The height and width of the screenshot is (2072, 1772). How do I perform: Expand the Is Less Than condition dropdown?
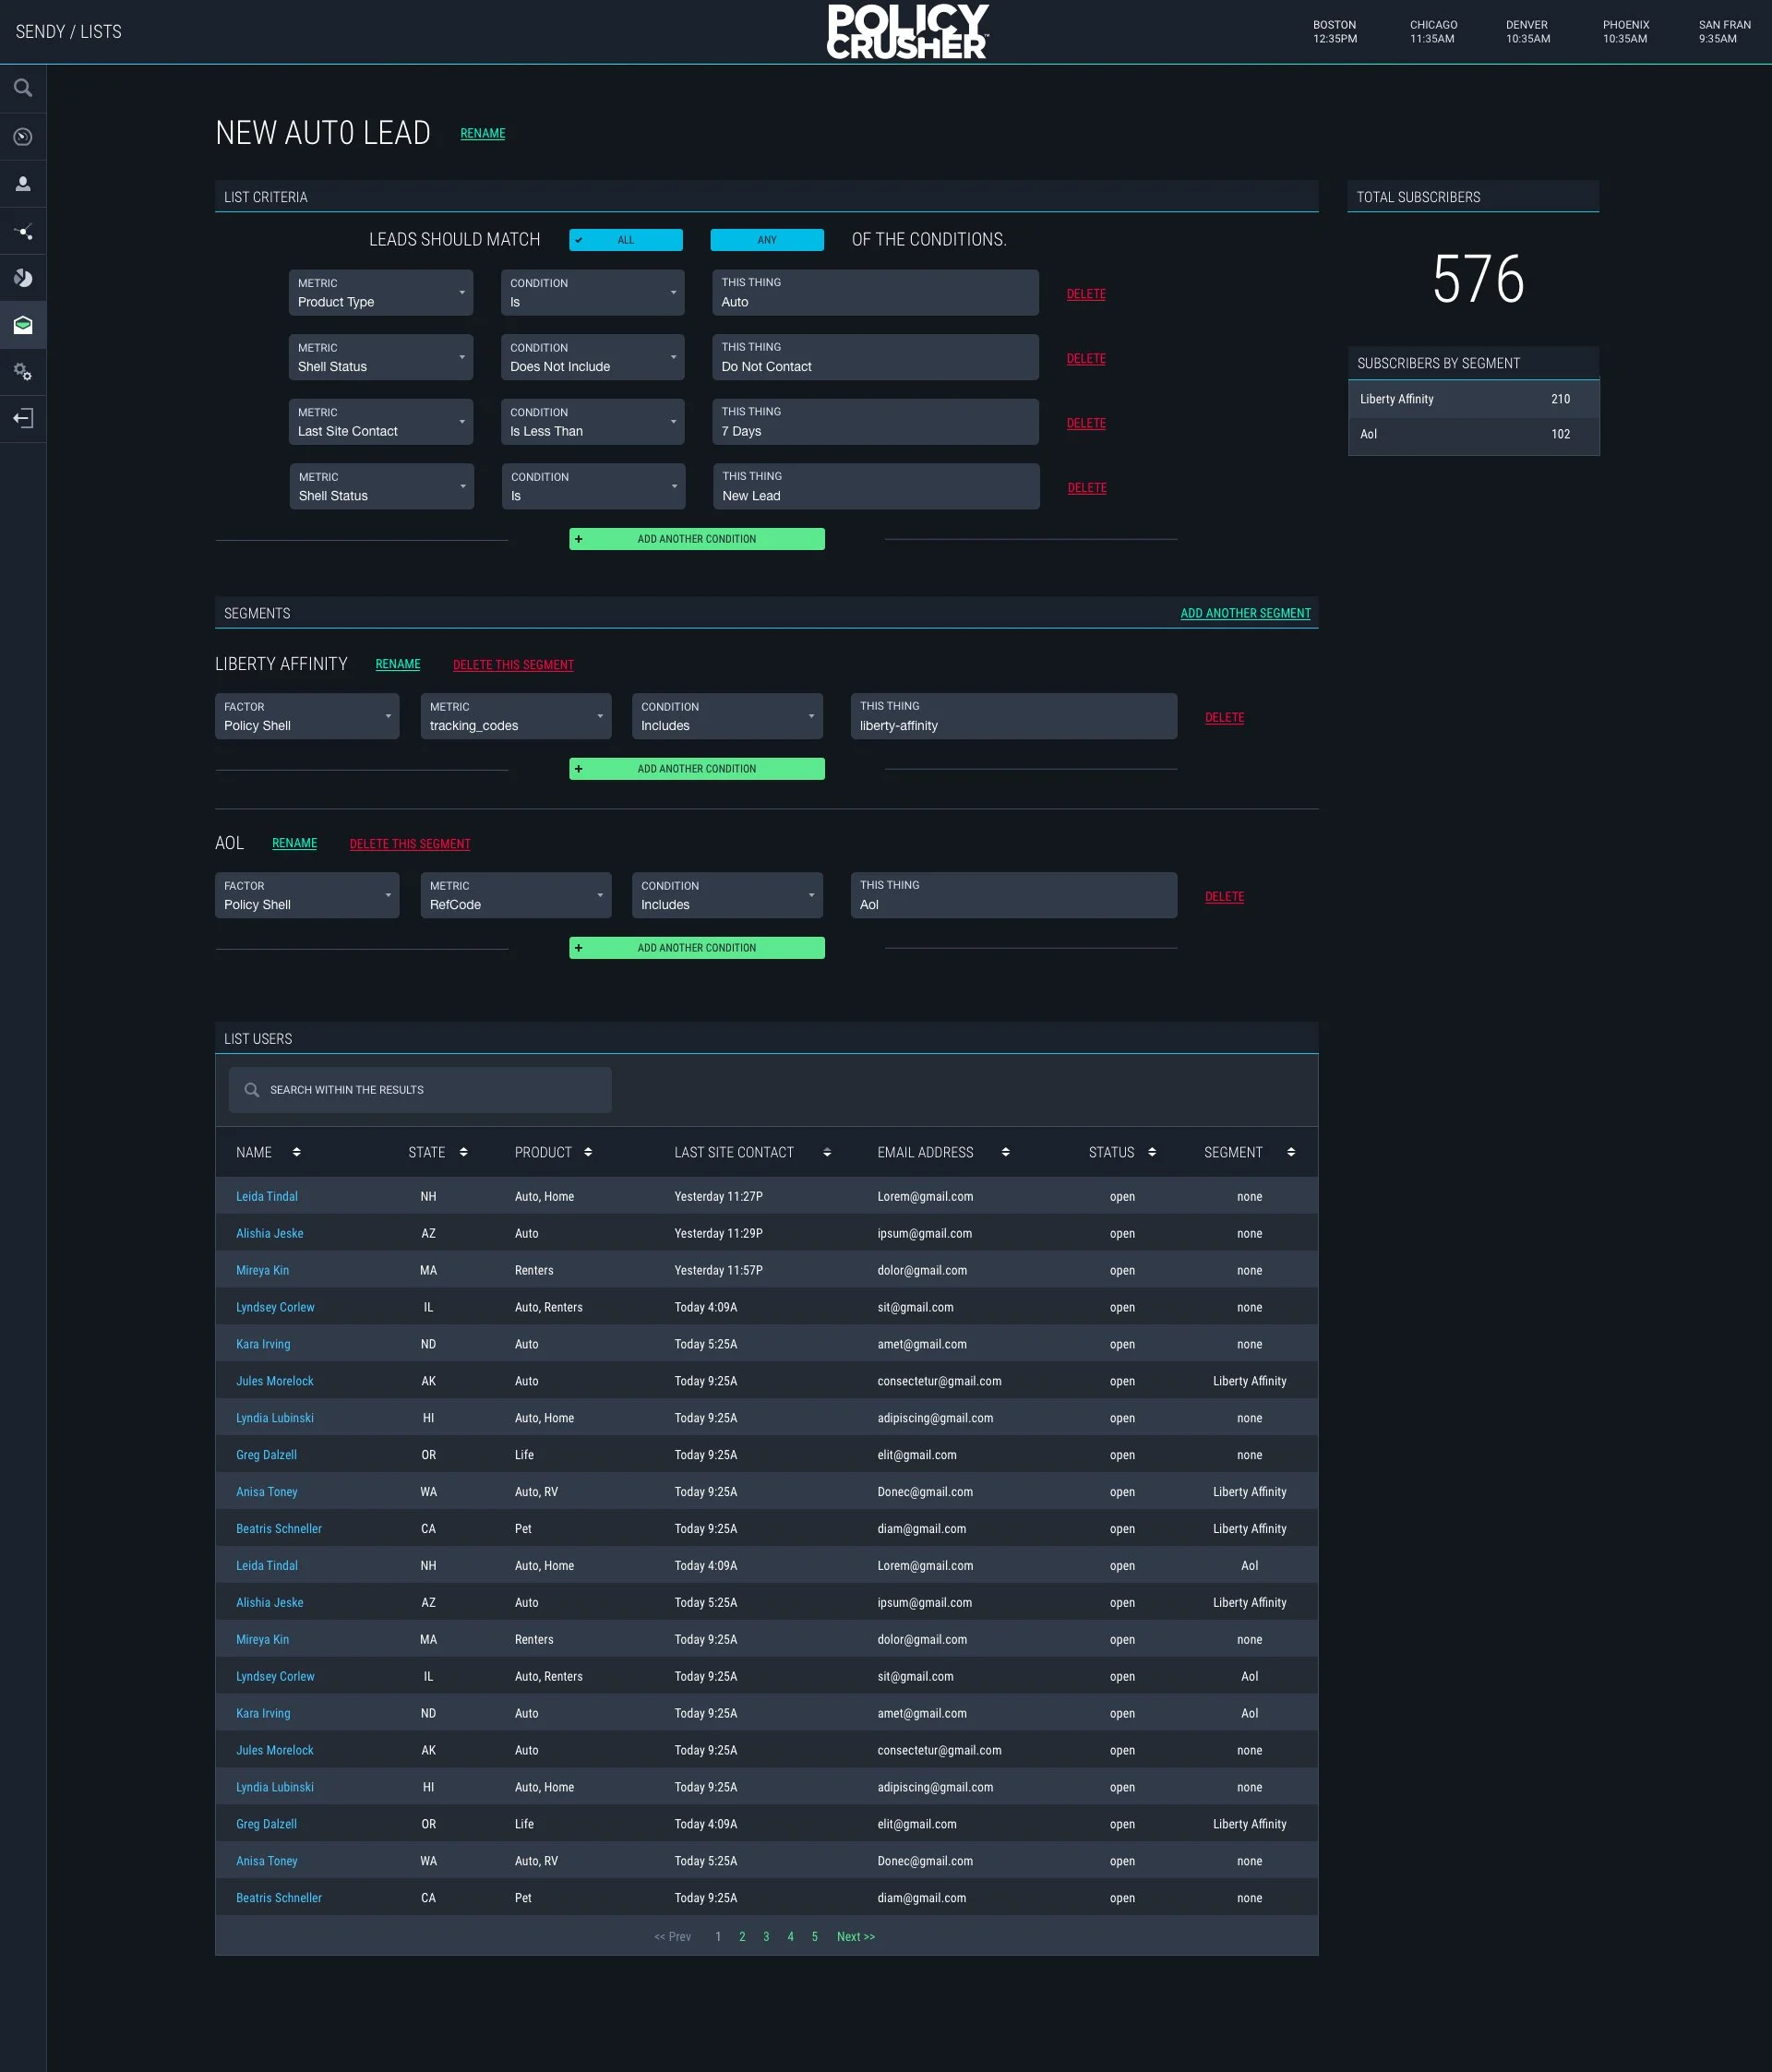click(x=592, y=421)
